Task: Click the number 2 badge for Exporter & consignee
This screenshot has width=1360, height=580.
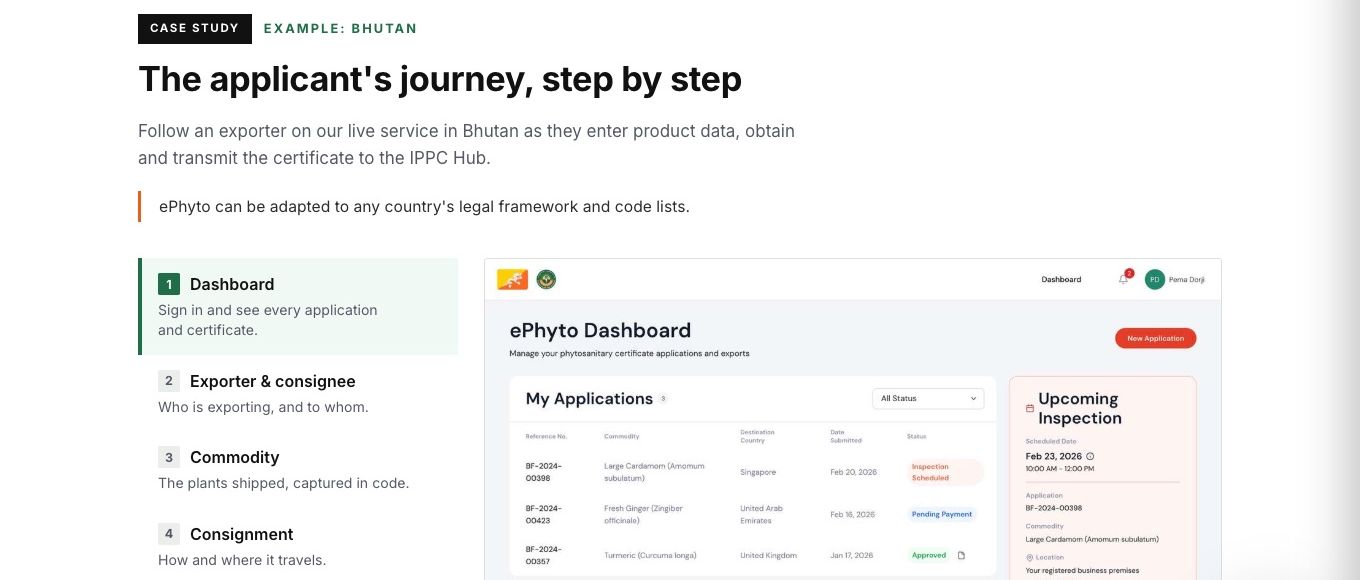Action: pyautogui.click(x=169, y=381)
